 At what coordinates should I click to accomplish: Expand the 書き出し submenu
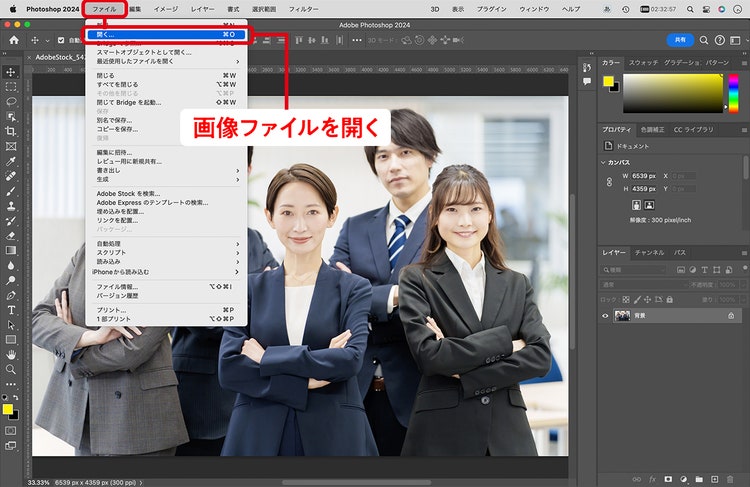pos(166,170)
